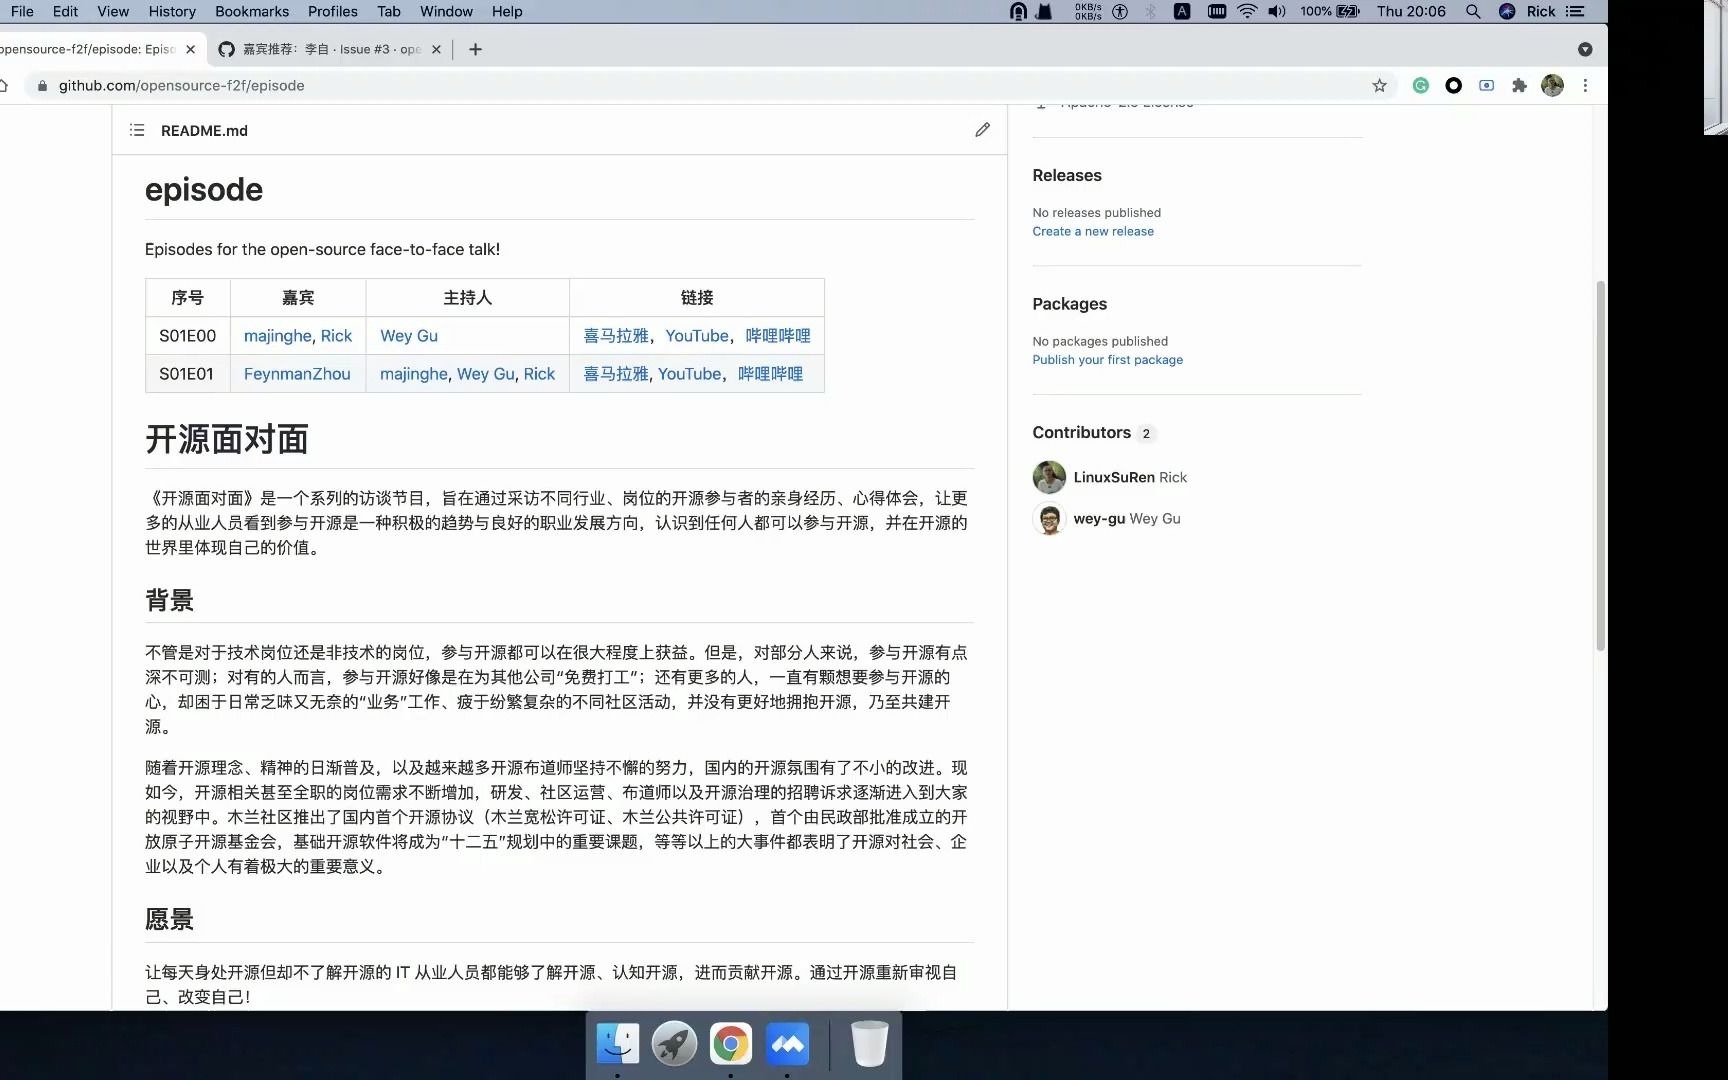The image size is (1728, 1080).
Task: Open the README table of contents icon
Action: coord(137,130)
